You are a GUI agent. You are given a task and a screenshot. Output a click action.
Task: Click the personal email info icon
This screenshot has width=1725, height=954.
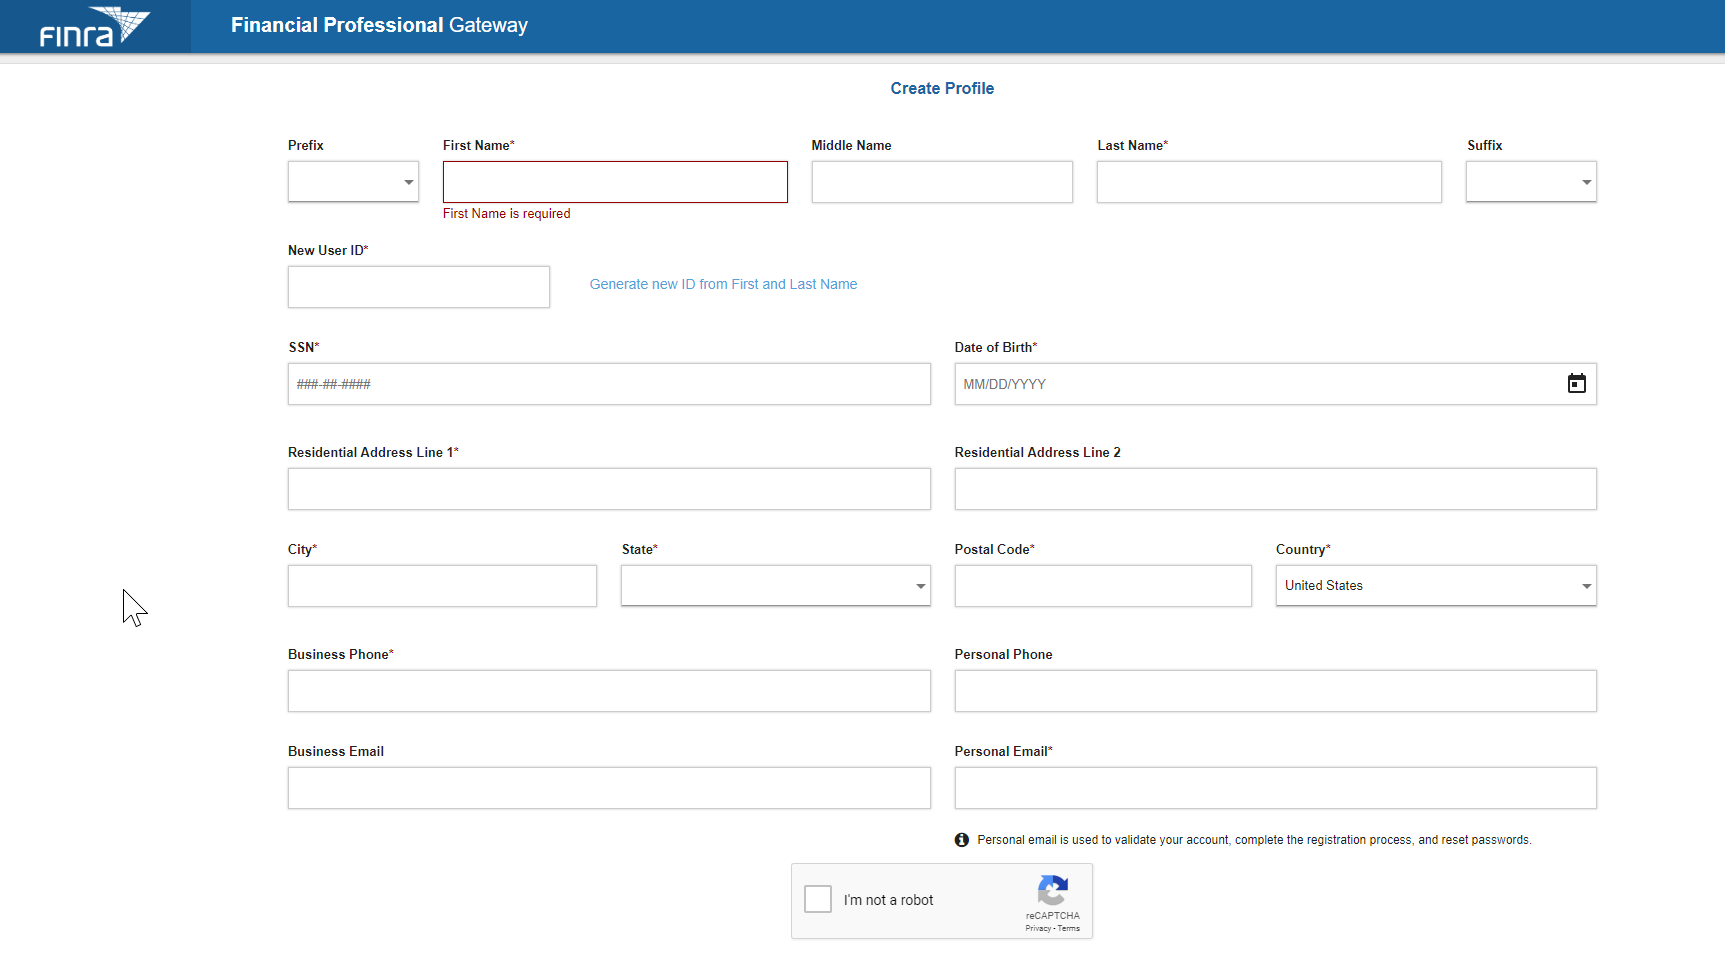(961, 840)
